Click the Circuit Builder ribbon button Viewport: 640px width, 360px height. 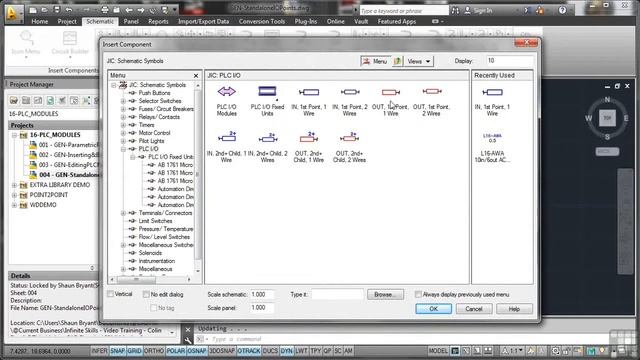click(x=70, y=43)
